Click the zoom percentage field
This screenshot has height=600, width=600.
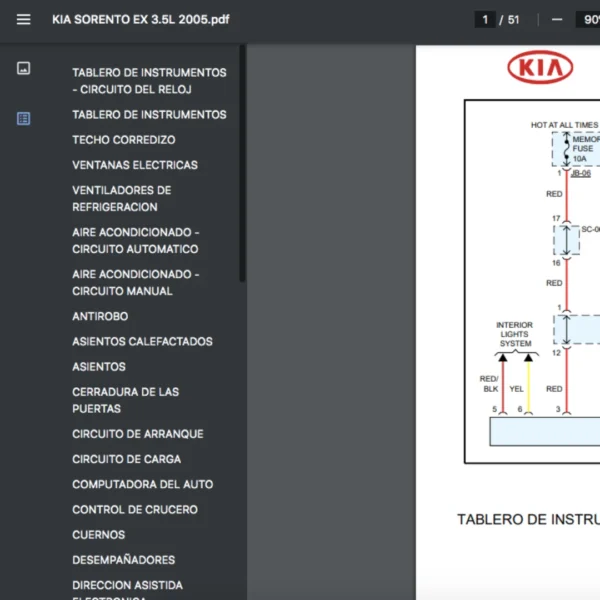pos(587,20)
